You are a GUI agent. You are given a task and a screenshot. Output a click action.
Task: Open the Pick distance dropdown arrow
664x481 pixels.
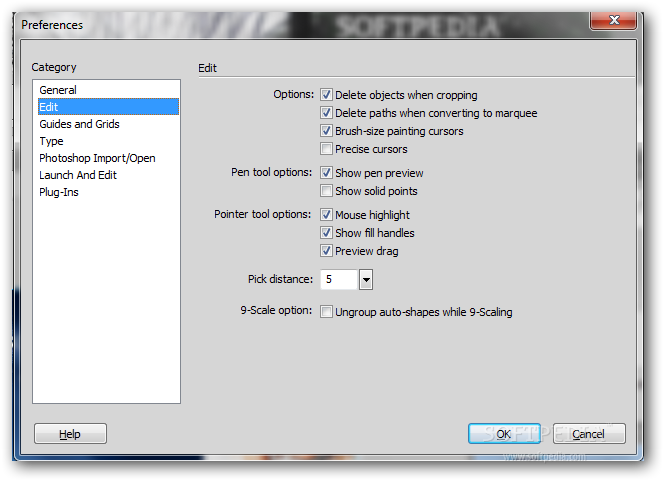pyautogui.click(x=366, y=279)
